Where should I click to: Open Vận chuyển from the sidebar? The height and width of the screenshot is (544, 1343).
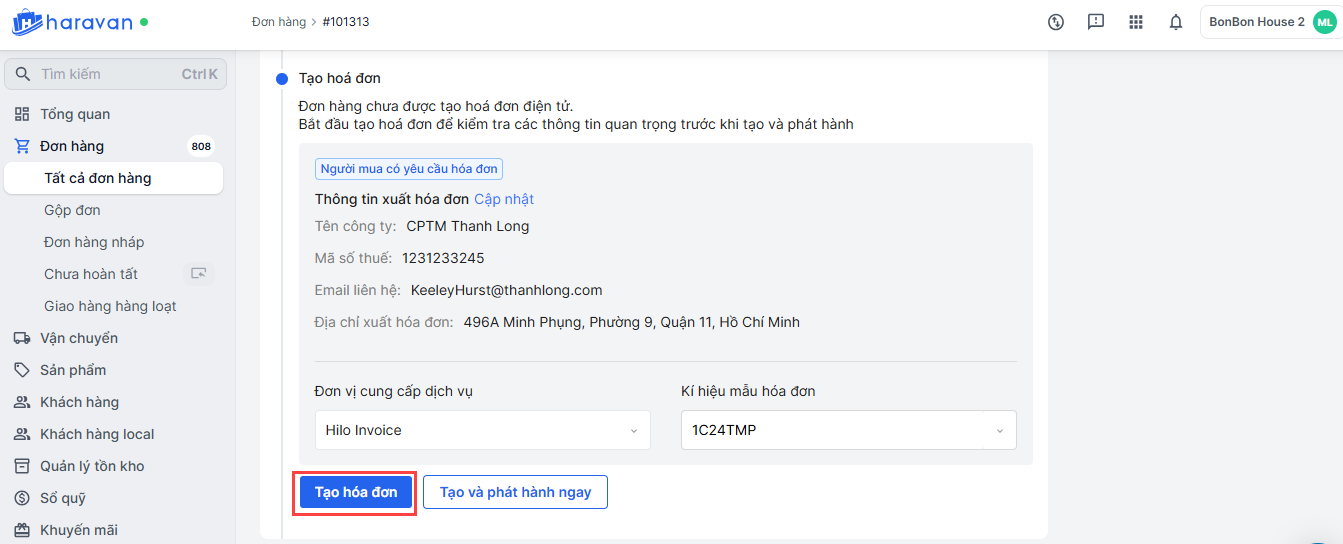coord(78,338)
